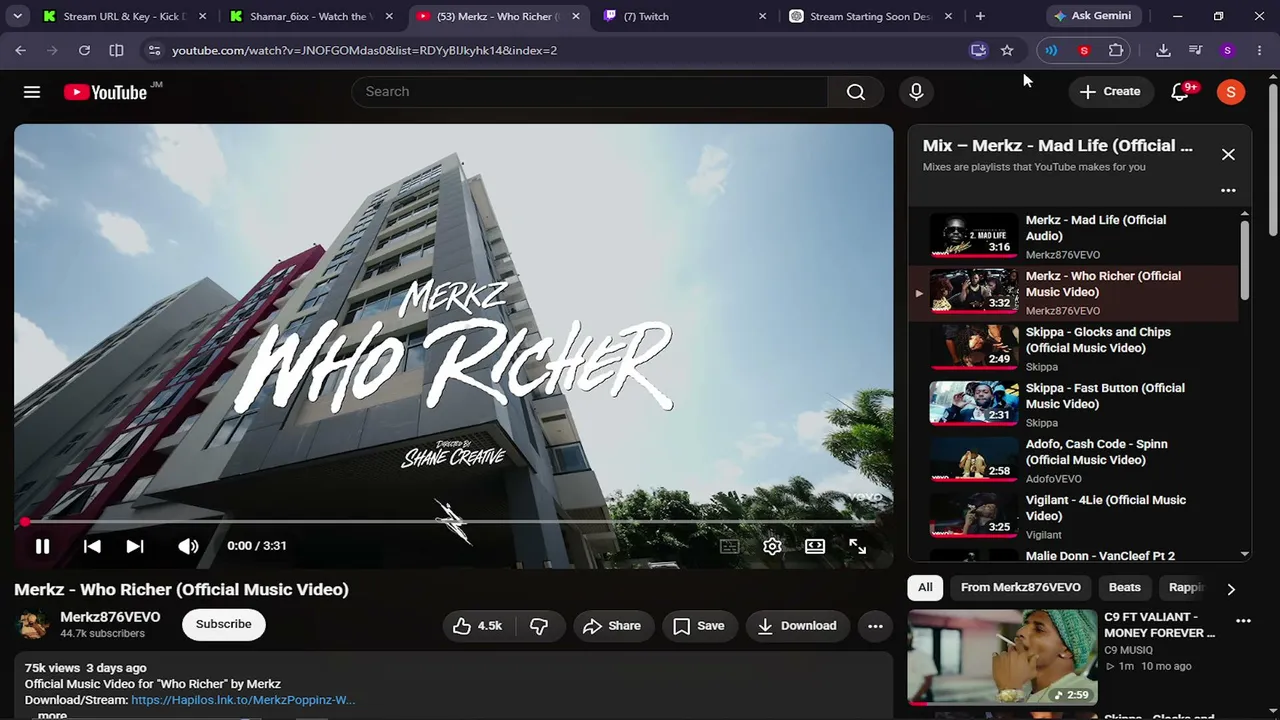Open a new browser tab
This screenshot has height=720, width=1280.
tap(980, 16)
